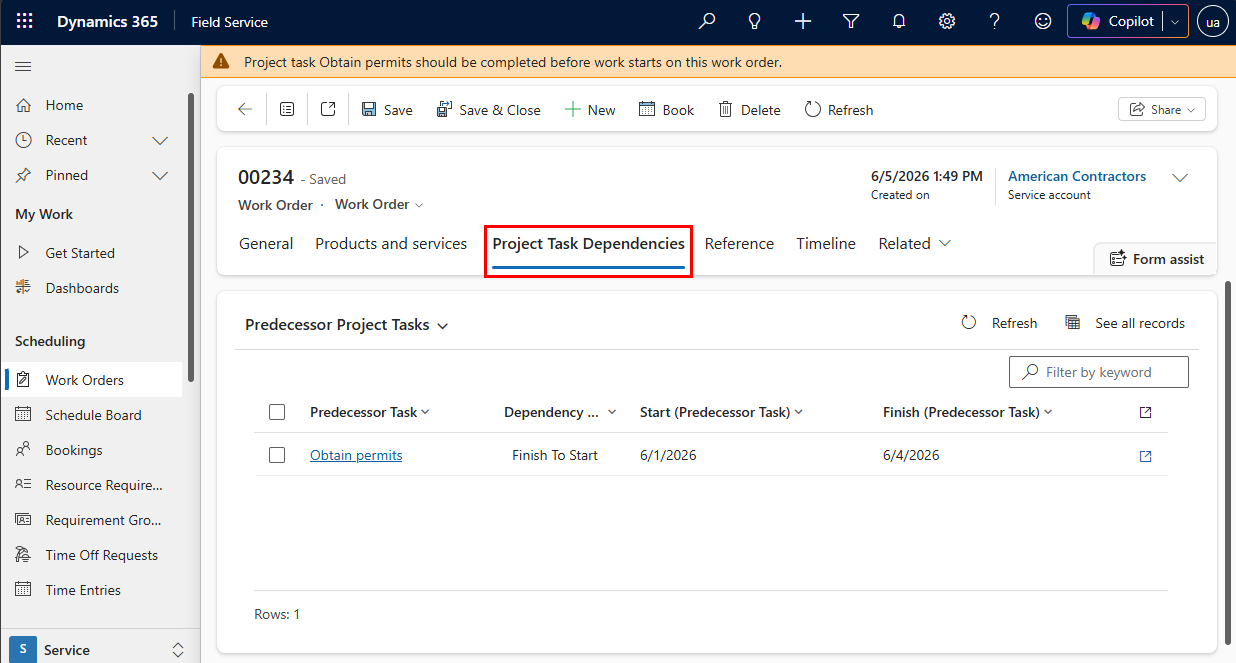The width and height of the screenshot is (1236, 663).
Task: Open the lightbulb assistant icon
Action: pos(755,21)
